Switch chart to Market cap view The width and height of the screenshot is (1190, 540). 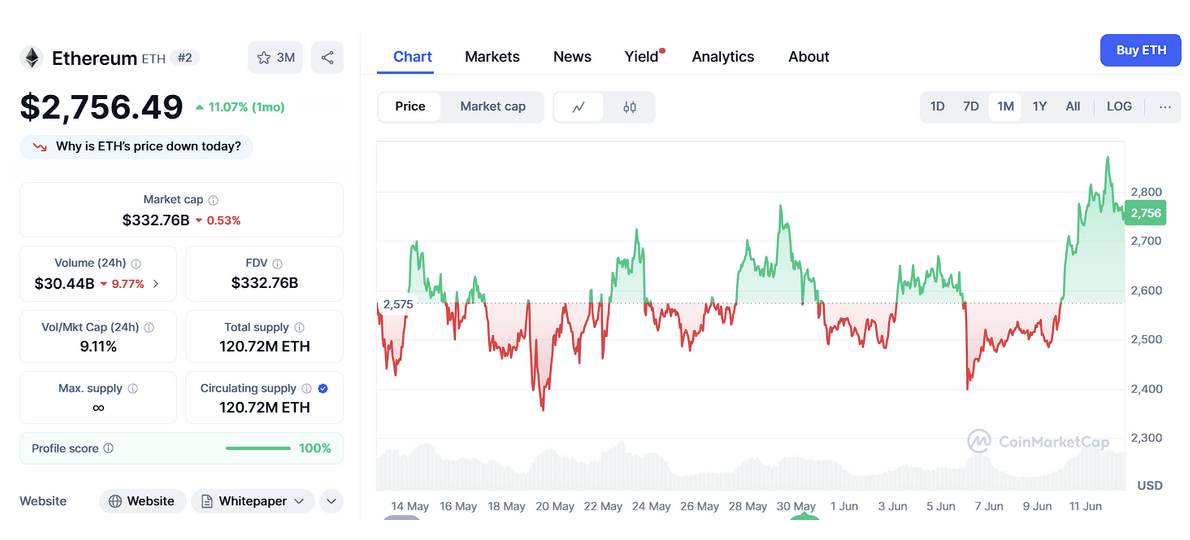click(x=492, y=107)
